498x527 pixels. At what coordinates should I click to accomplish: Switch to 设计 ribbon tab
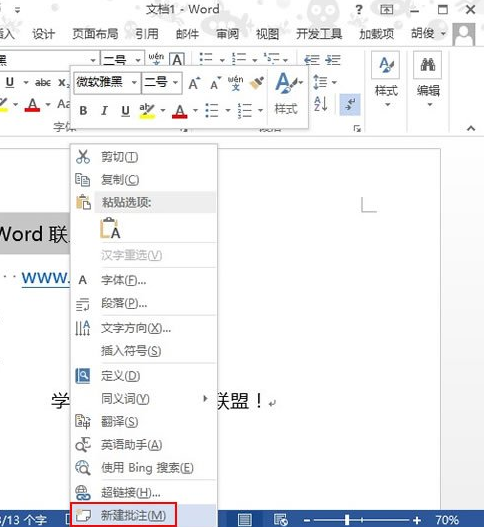pos(43,34)
